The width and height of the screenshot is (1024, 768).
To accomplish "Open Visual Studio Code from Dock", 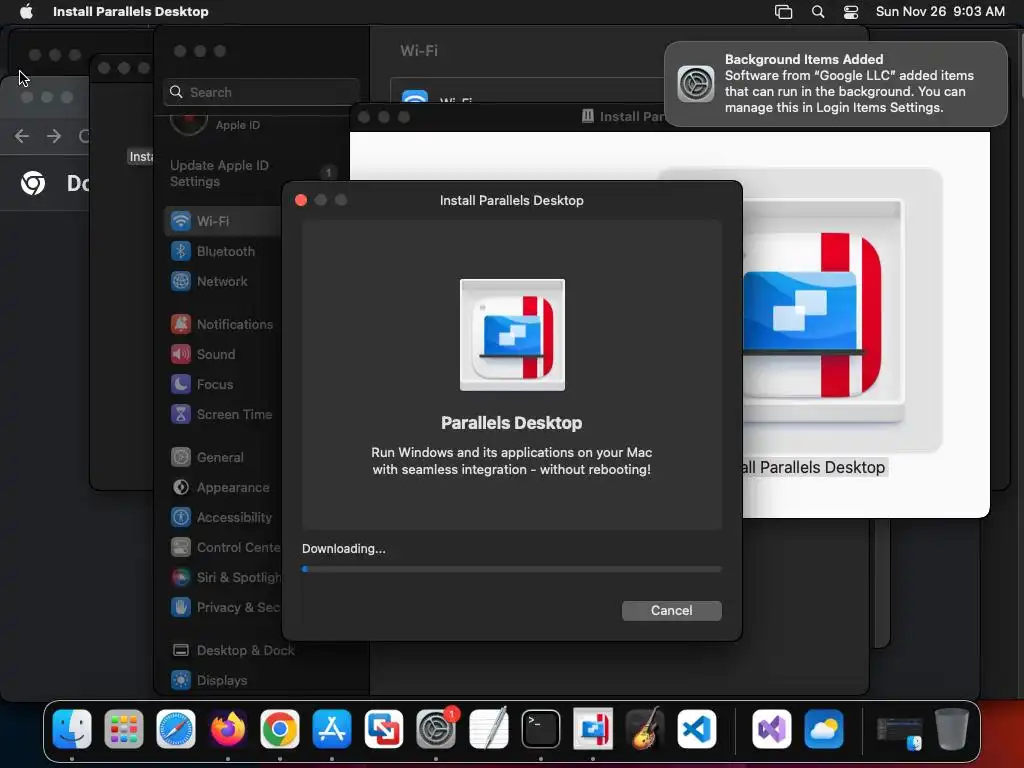I will click(696, 729).
